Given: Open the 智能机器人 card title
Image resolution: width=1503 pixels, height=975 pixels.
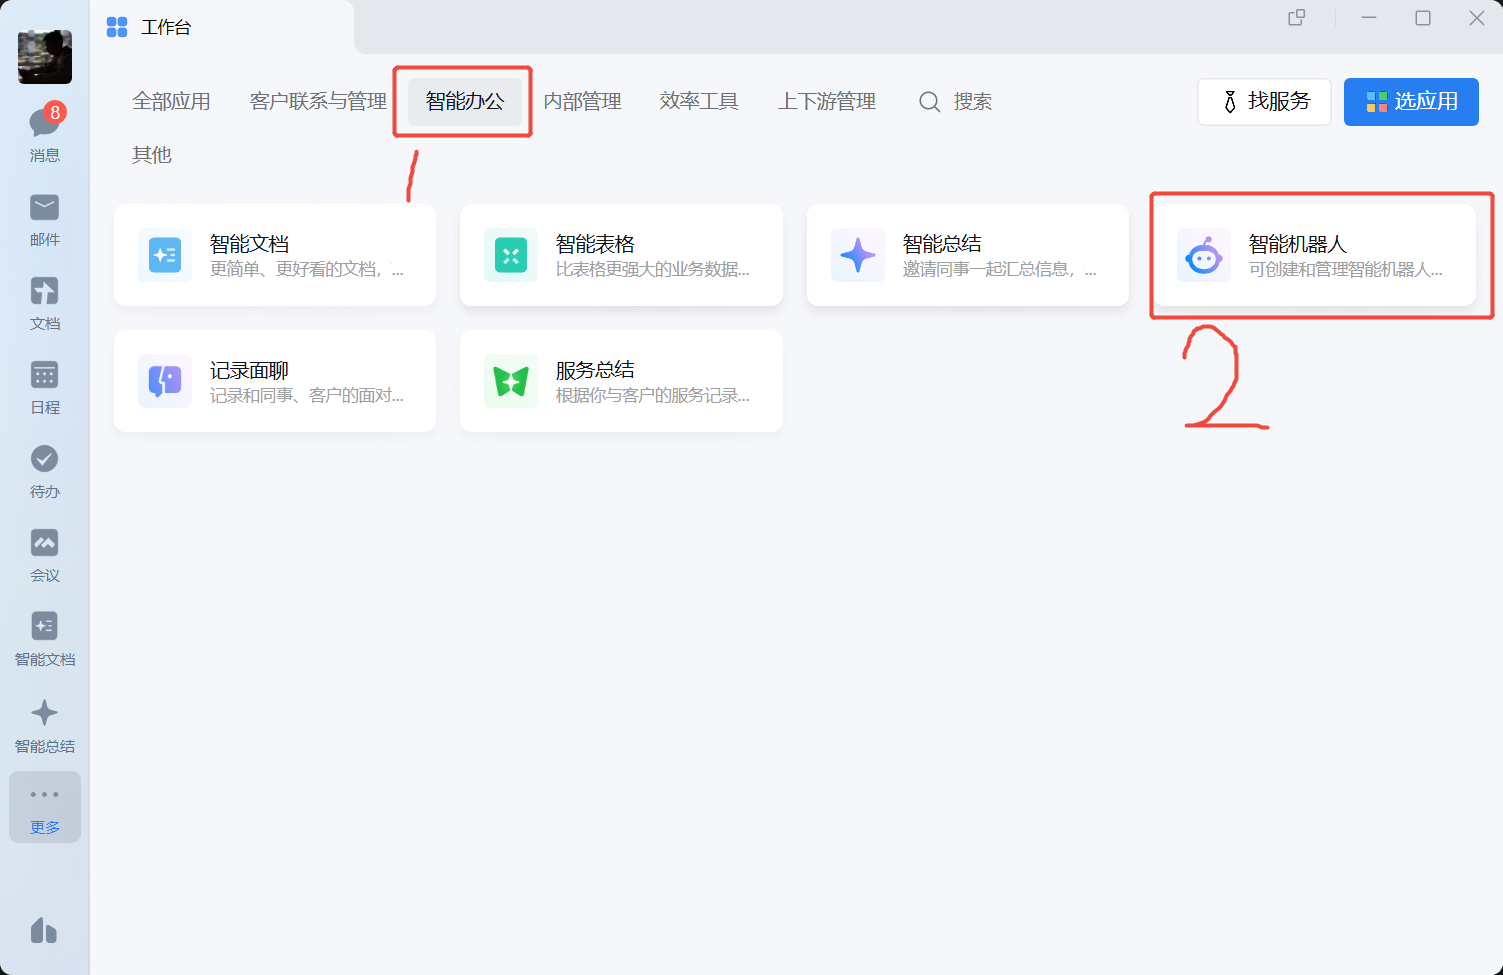Looking at the screenshot, I should (x=1298, y=244).
